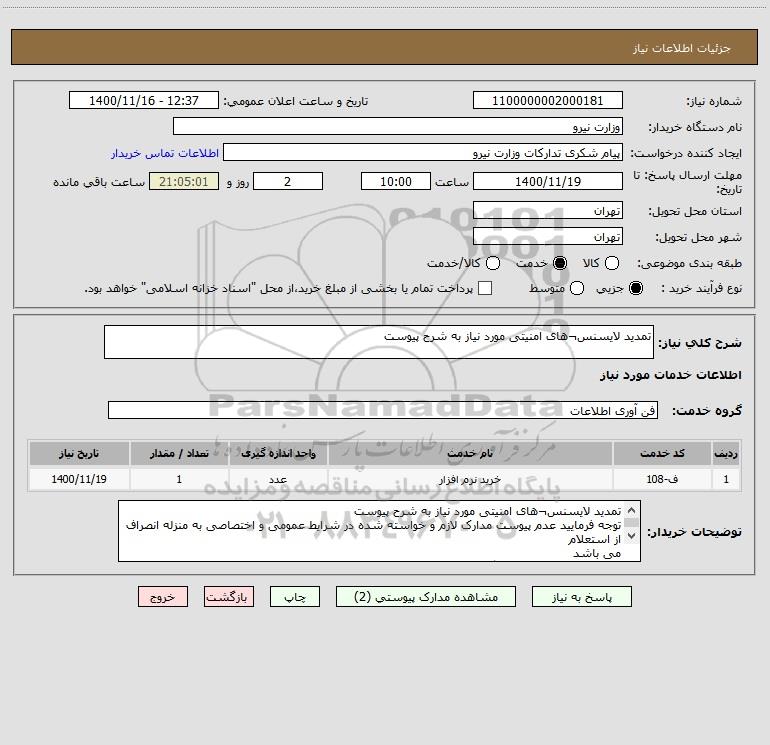The image size is (770, 745).
Task: Click the شرح کلی نیاز text area
Action: coord(379,342)
